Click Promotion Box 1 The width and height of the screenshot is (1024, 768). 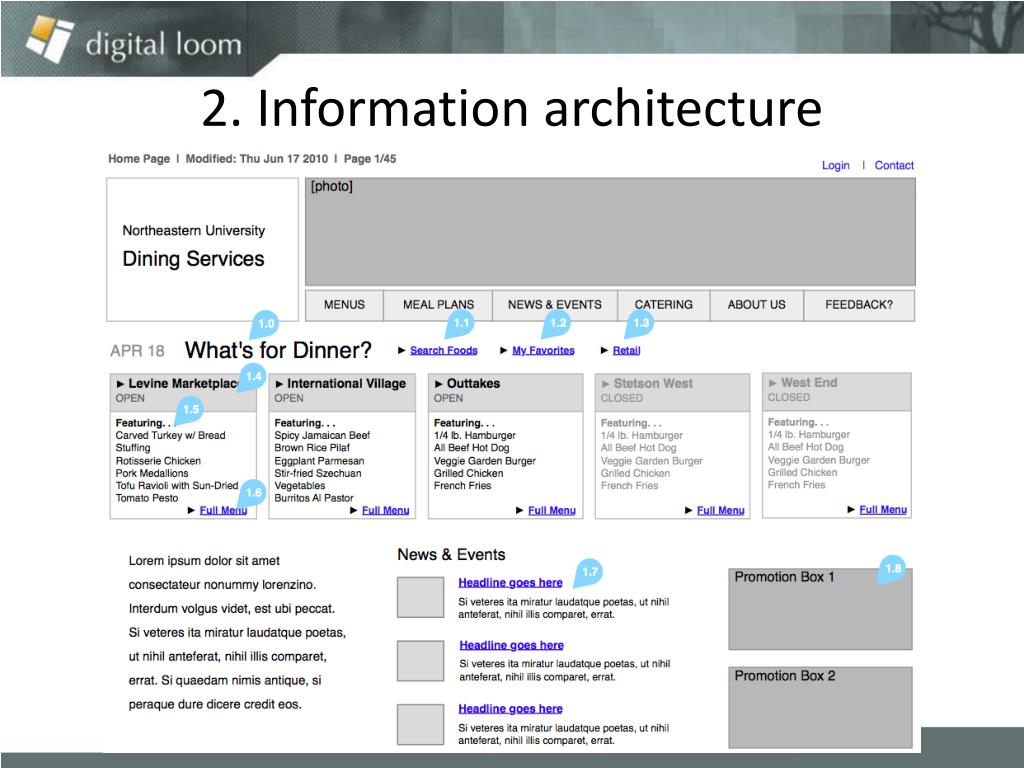click(820, 609)
